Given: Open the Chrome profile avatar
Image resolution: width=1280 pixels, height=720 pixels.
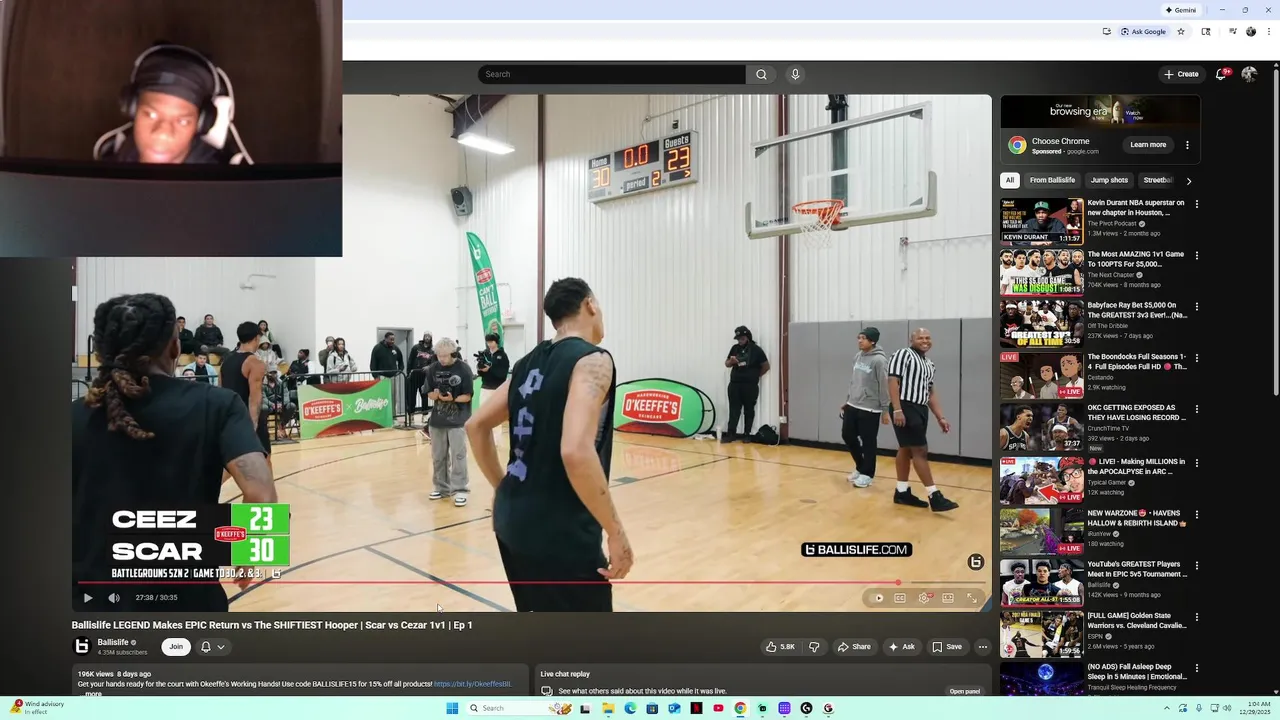Looking at the screenshot, I should (1251, 32).
